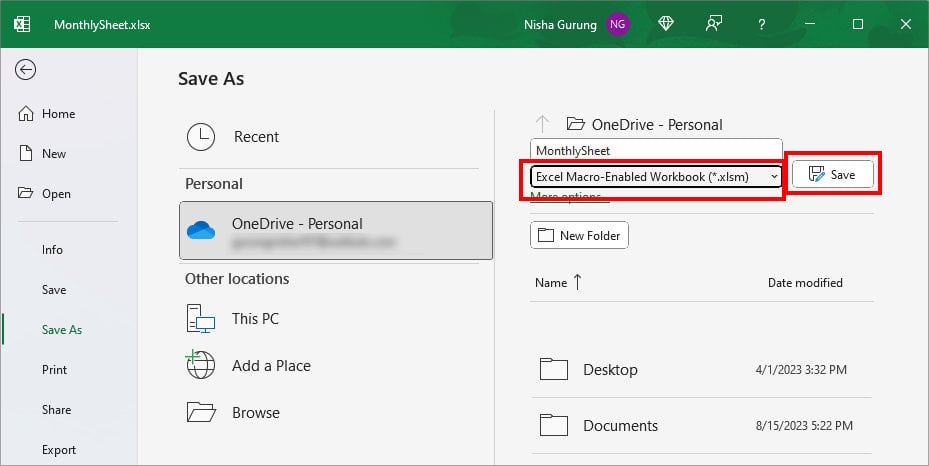This screenshot has width=929, height=466.
Task: Sort the list by Name column
Action: coord(558,282)
